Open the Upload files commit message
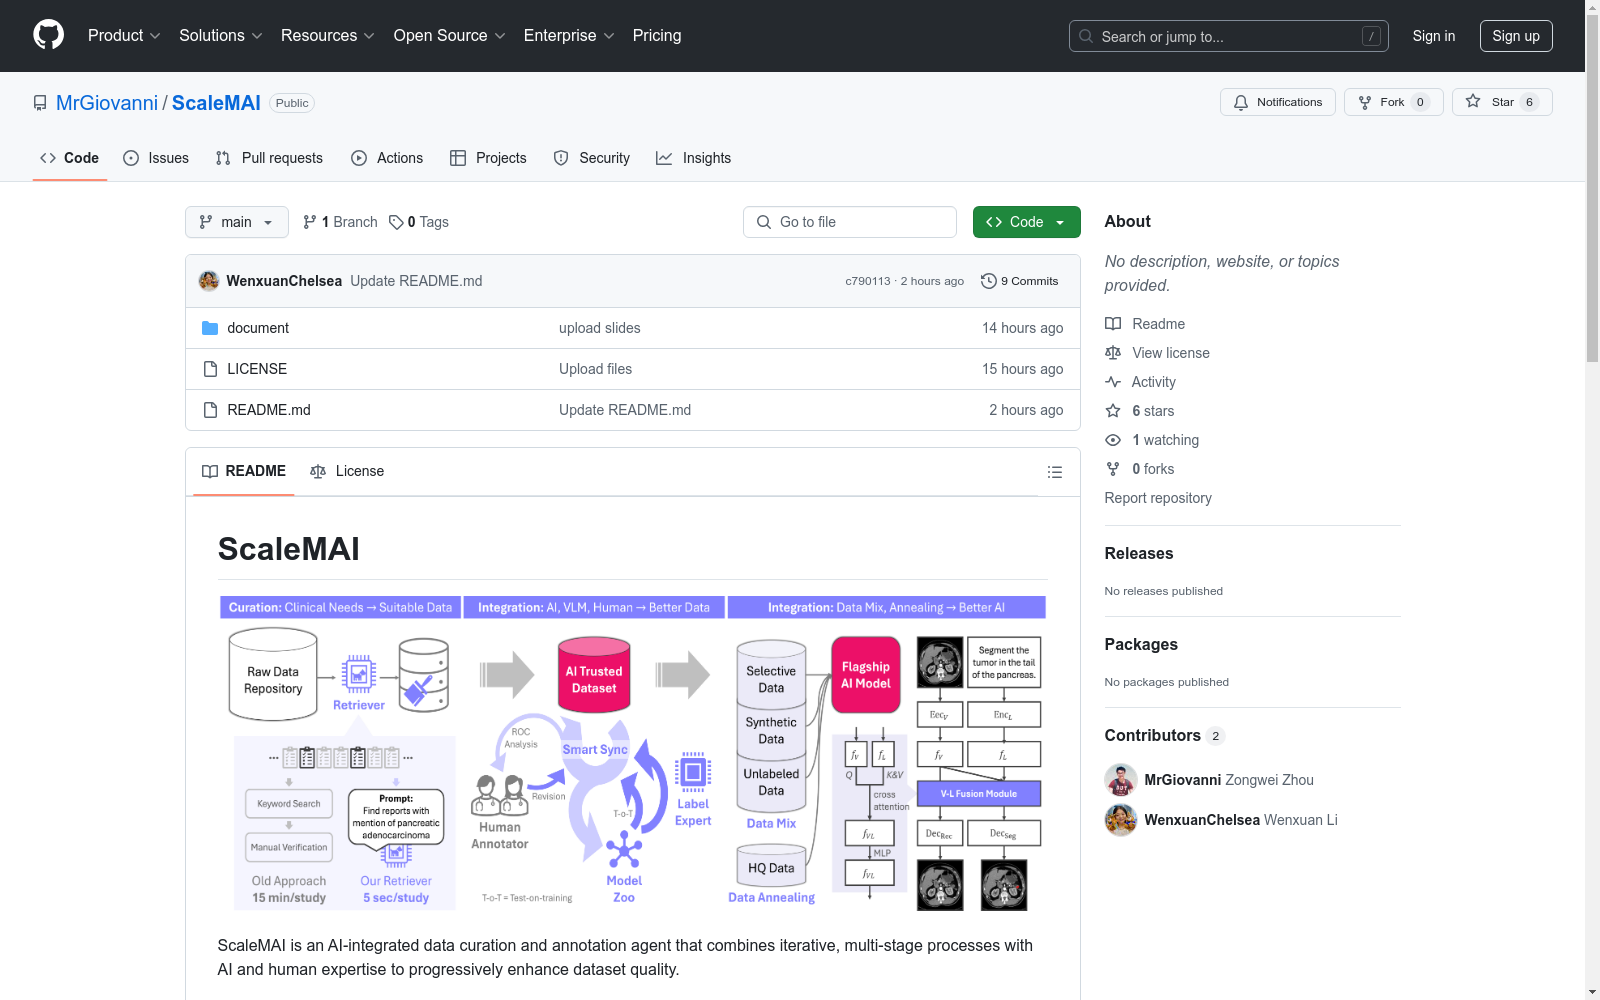Screen dimensions: 1600x1000 [x=595, y=369]
